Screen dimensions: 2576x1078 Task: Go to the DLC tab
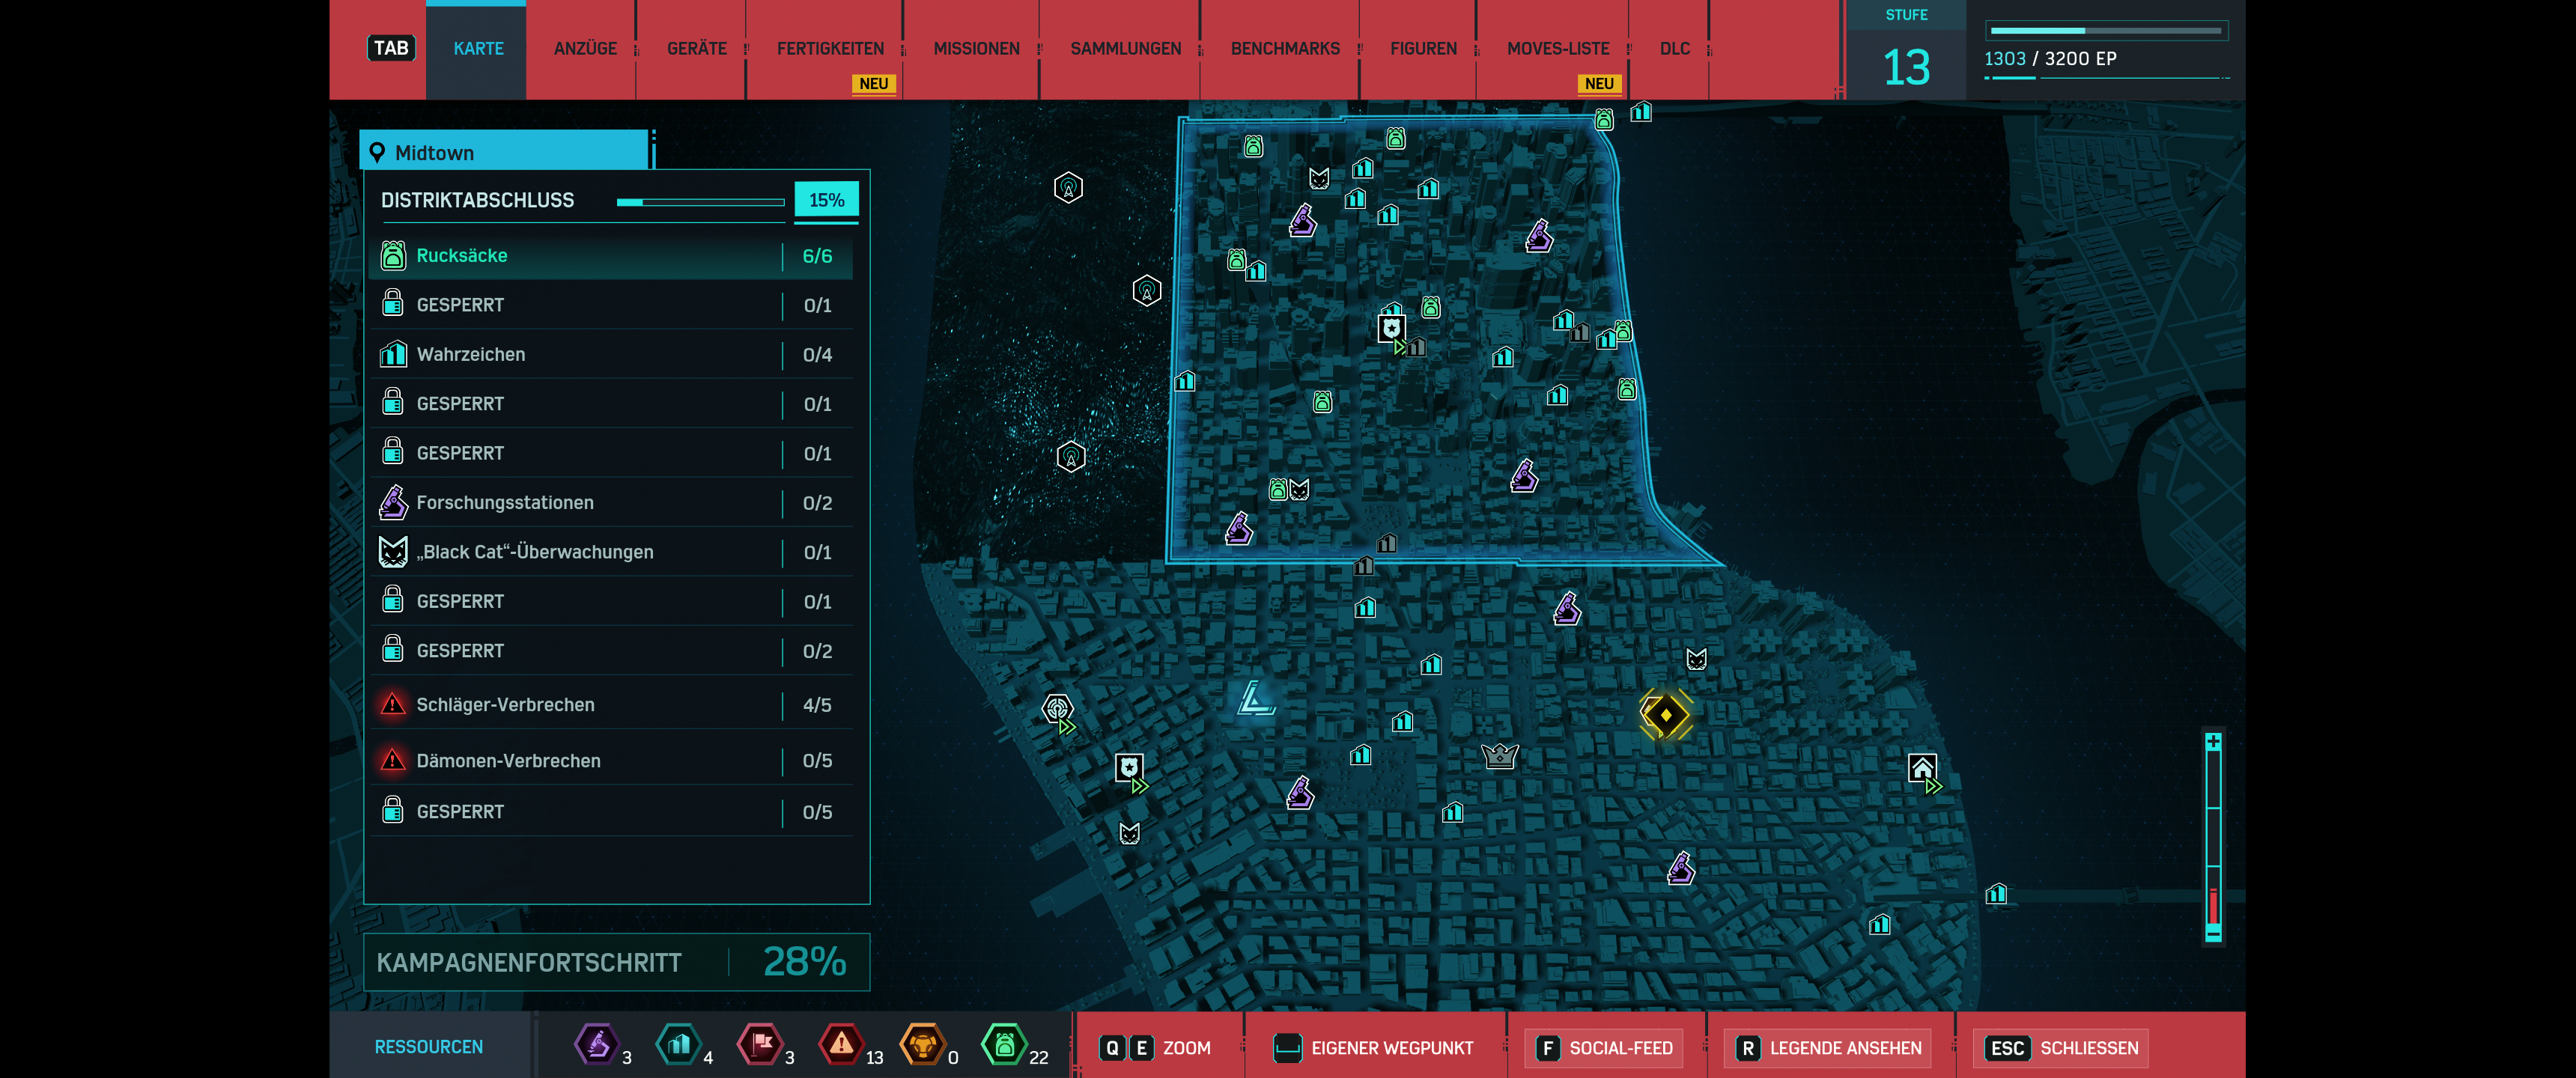tap(1675, 49)
